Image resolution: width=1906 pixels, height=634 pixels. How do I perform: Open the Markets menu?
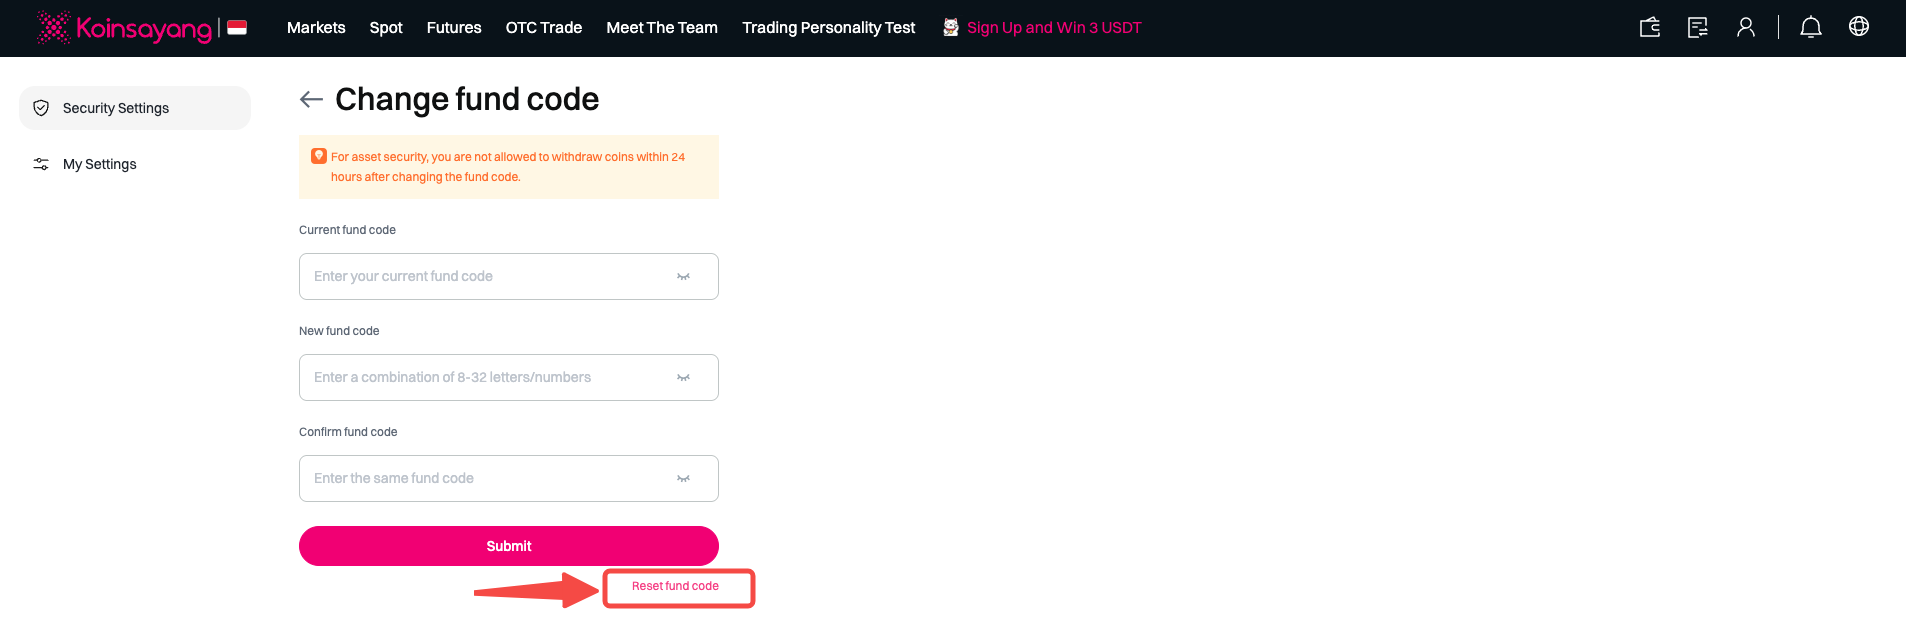point(316,28)
